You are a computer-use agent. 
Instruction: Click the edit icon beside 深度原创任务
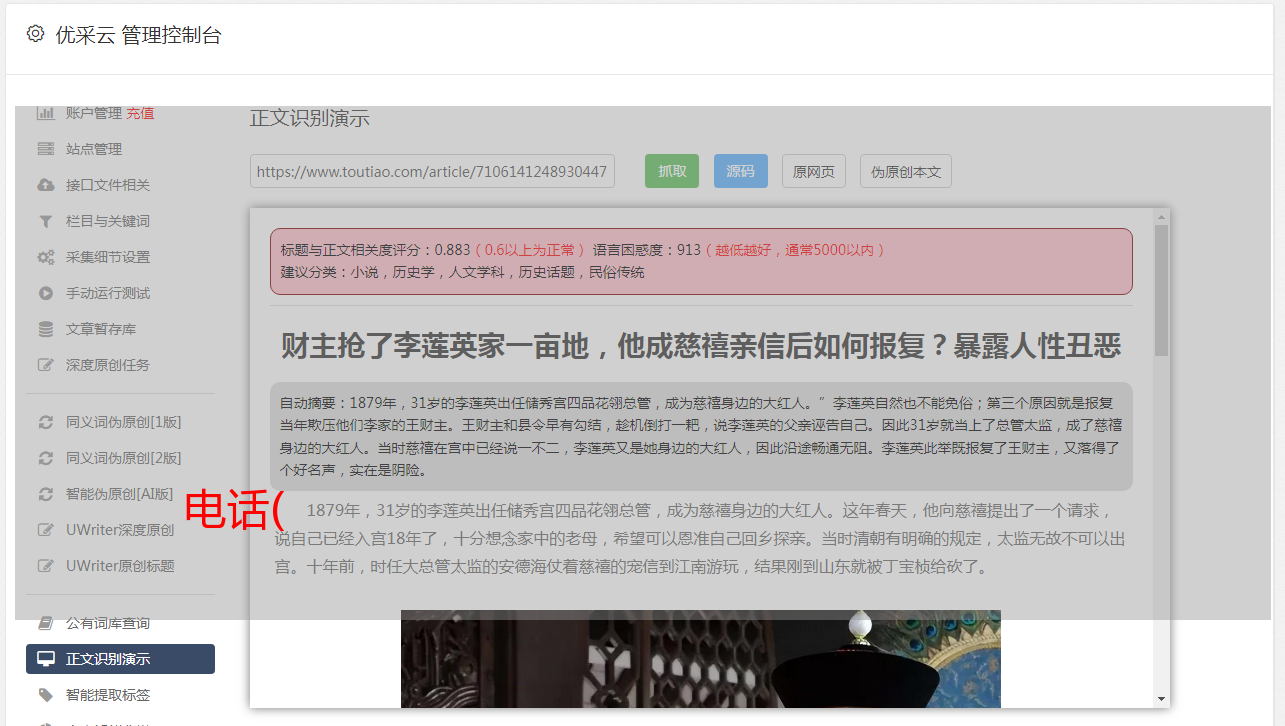click(45, 365)
